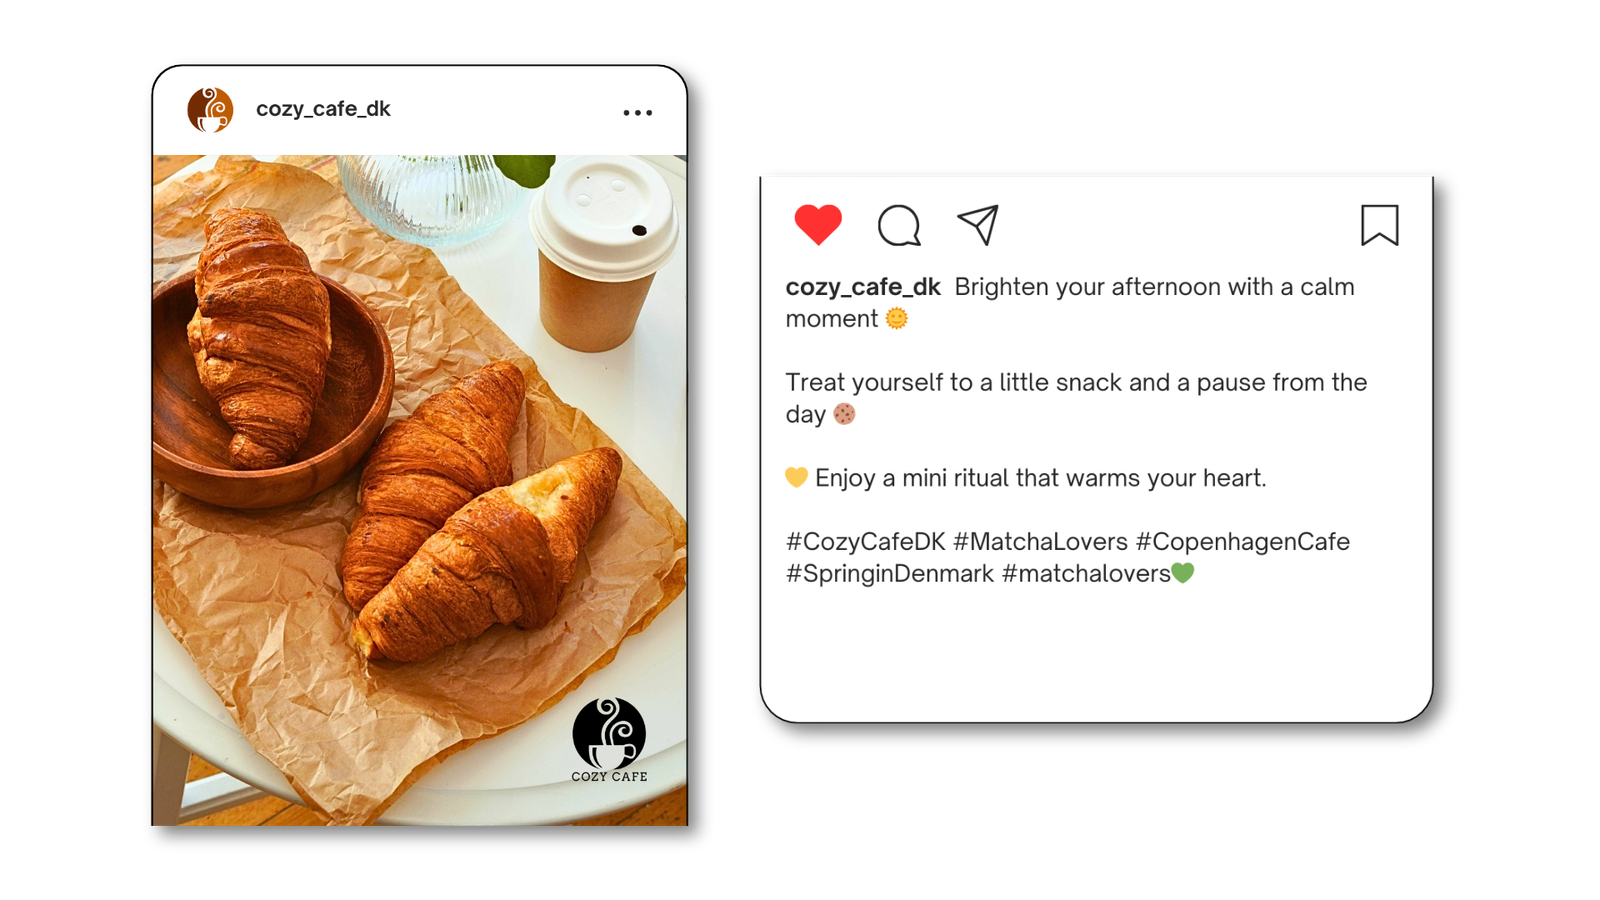Click the cookie emoji after 'day'
The height and width of the screenshot is (900, 1600).
(x=844, y=413)
